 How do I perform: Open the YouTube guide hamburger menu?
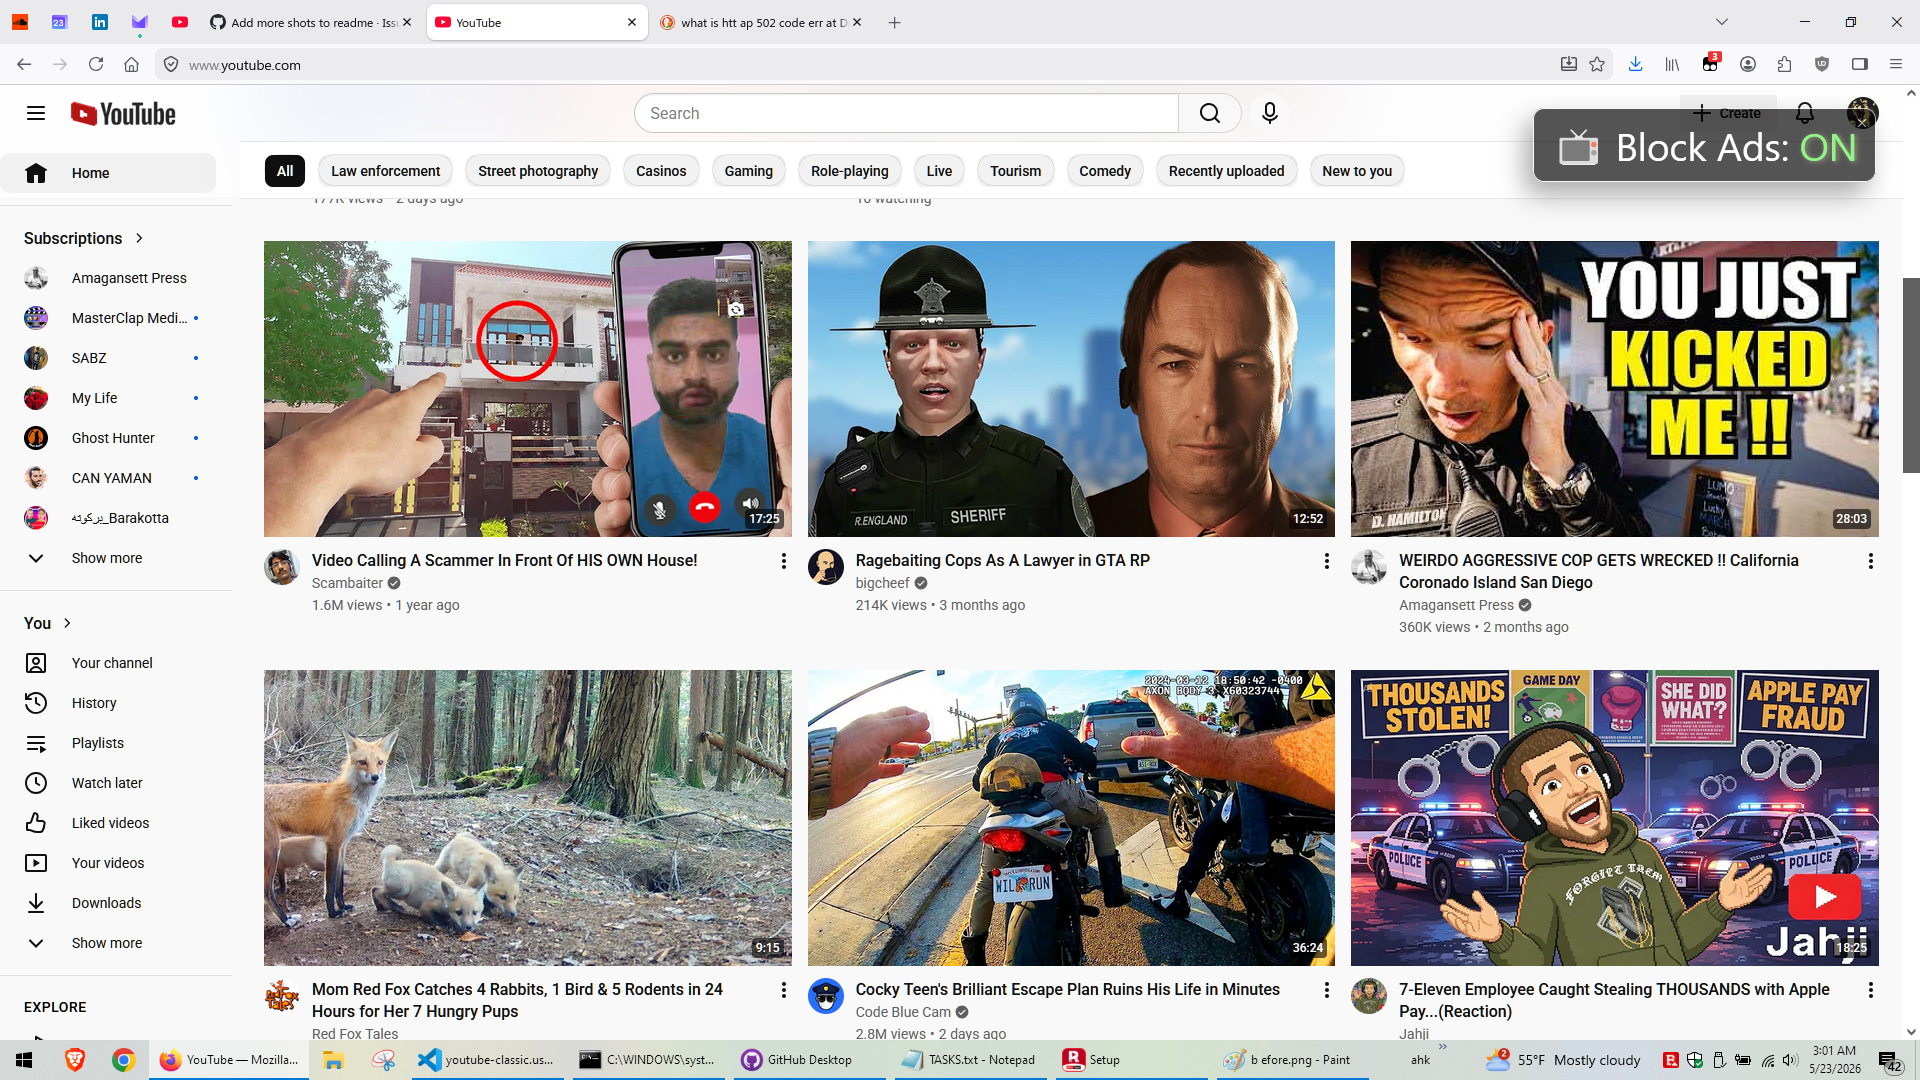(x=36, y=113)
